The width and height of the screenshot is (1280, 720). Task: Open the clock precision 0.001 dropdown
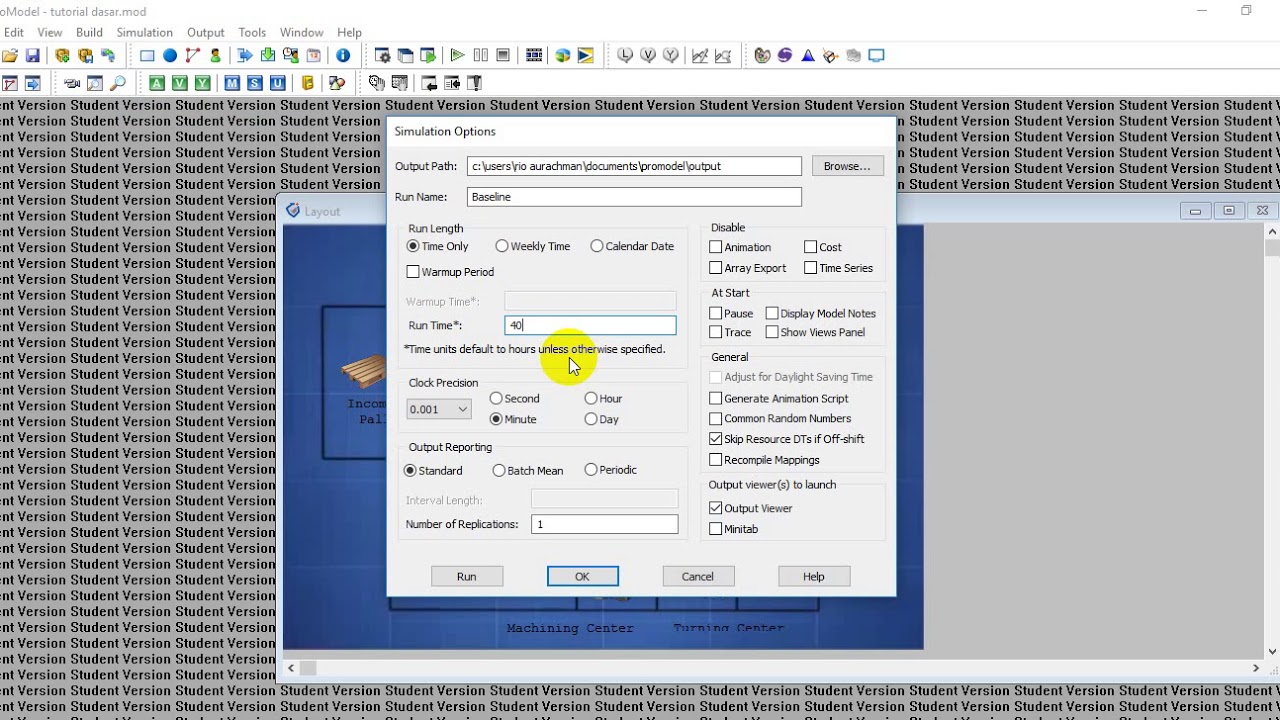tap(439, 409)
